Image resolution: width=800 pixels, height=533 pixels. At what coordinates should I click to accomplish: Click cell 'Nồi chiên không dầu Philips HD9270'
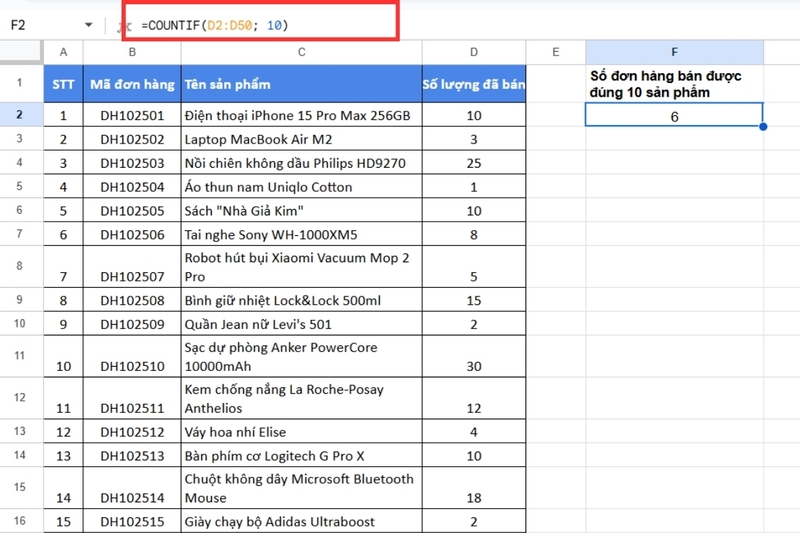(x=302, y=163)
